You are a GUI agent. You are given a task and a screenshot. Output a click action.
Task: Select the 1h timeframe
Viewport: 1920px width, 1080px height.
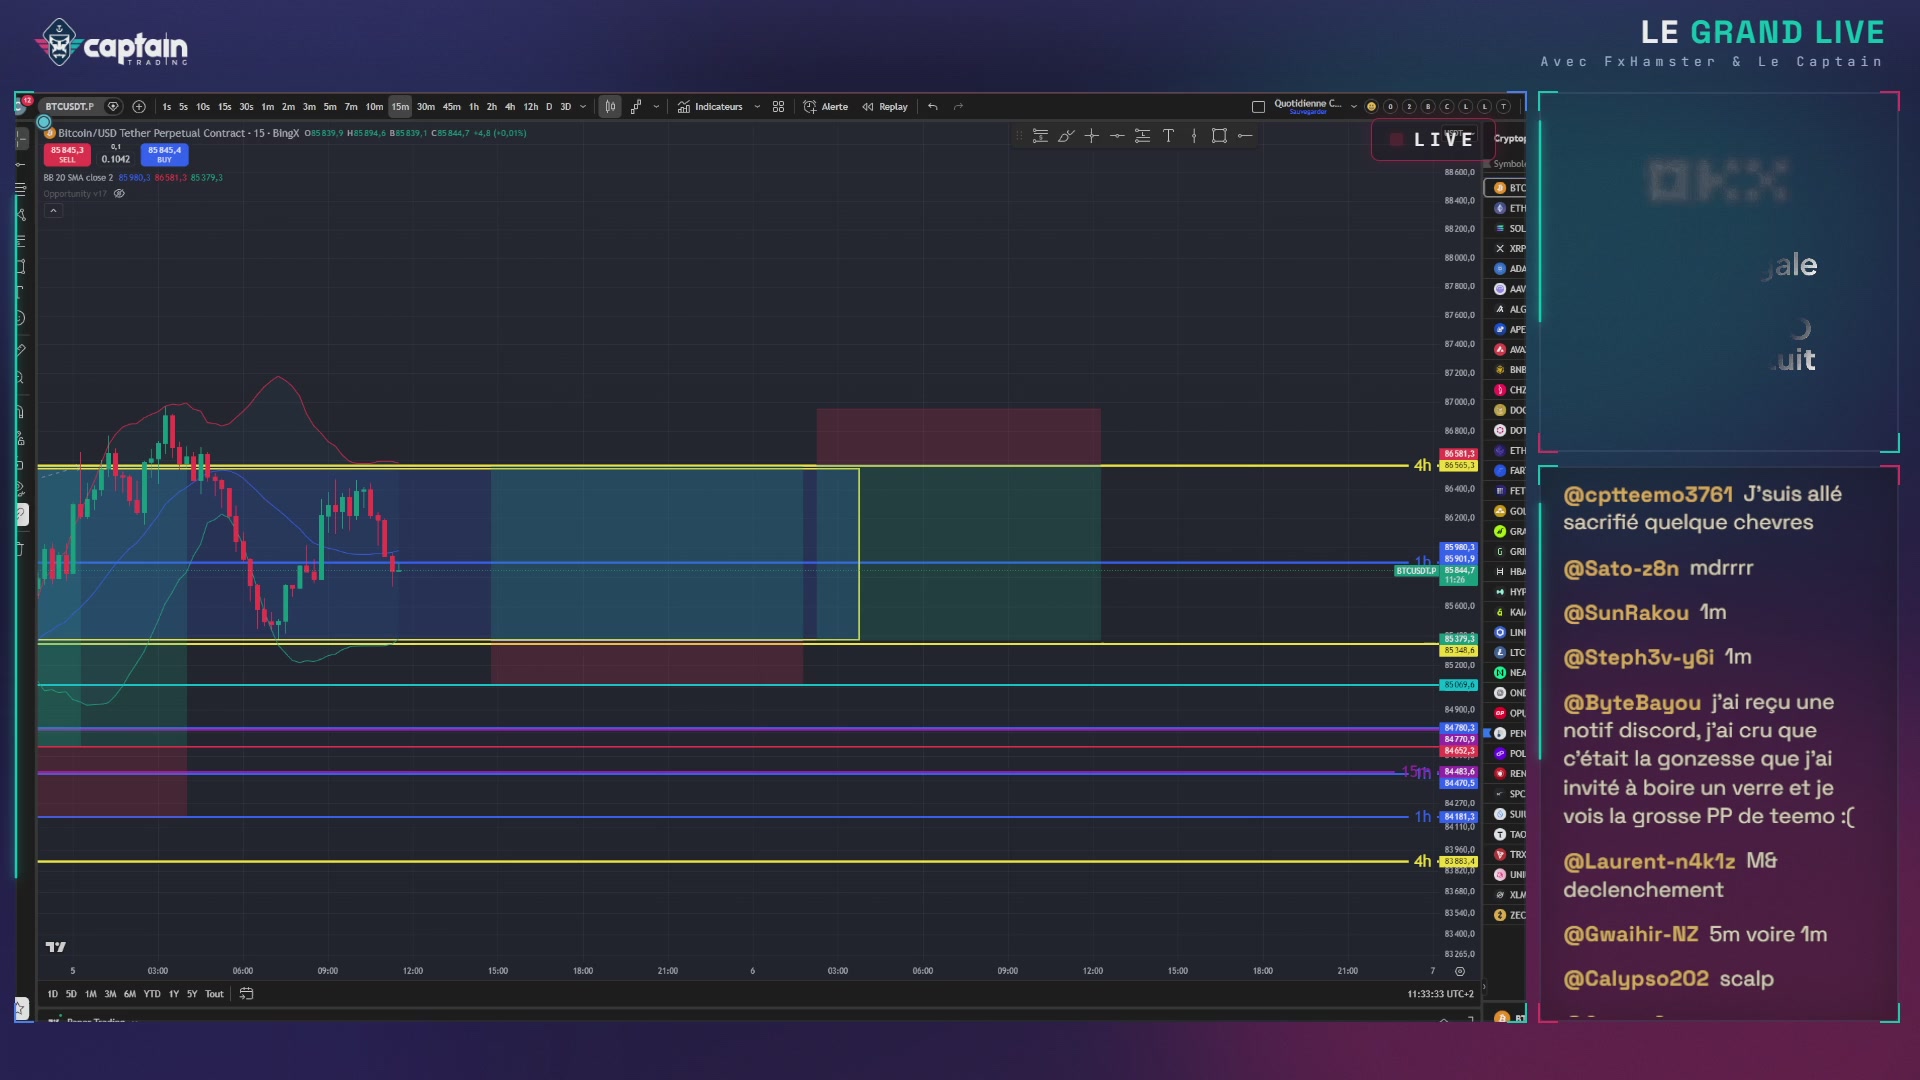coord(474,107)
